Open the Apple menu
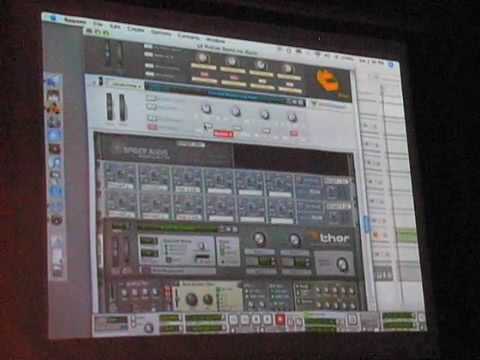Viewport: 480px width, 360px height. pos(53,18)
